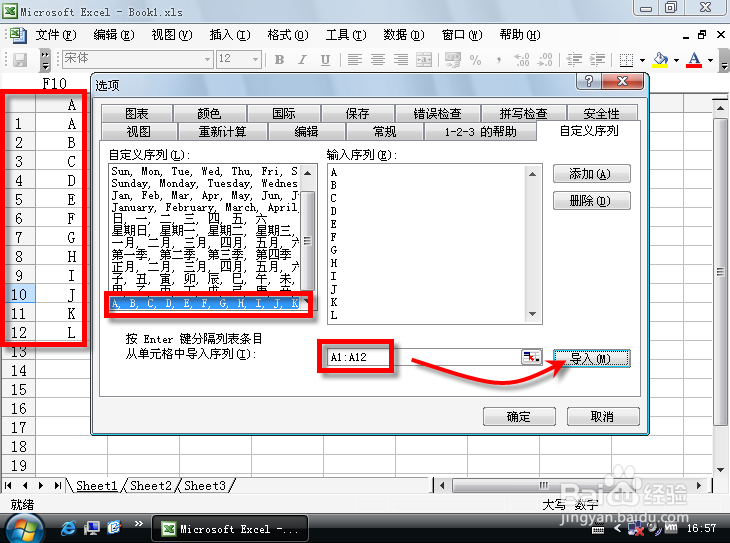Click 删除 button
Image resolution: width=730 pixels, height=543 pixels.
click(x=591, y=201)
